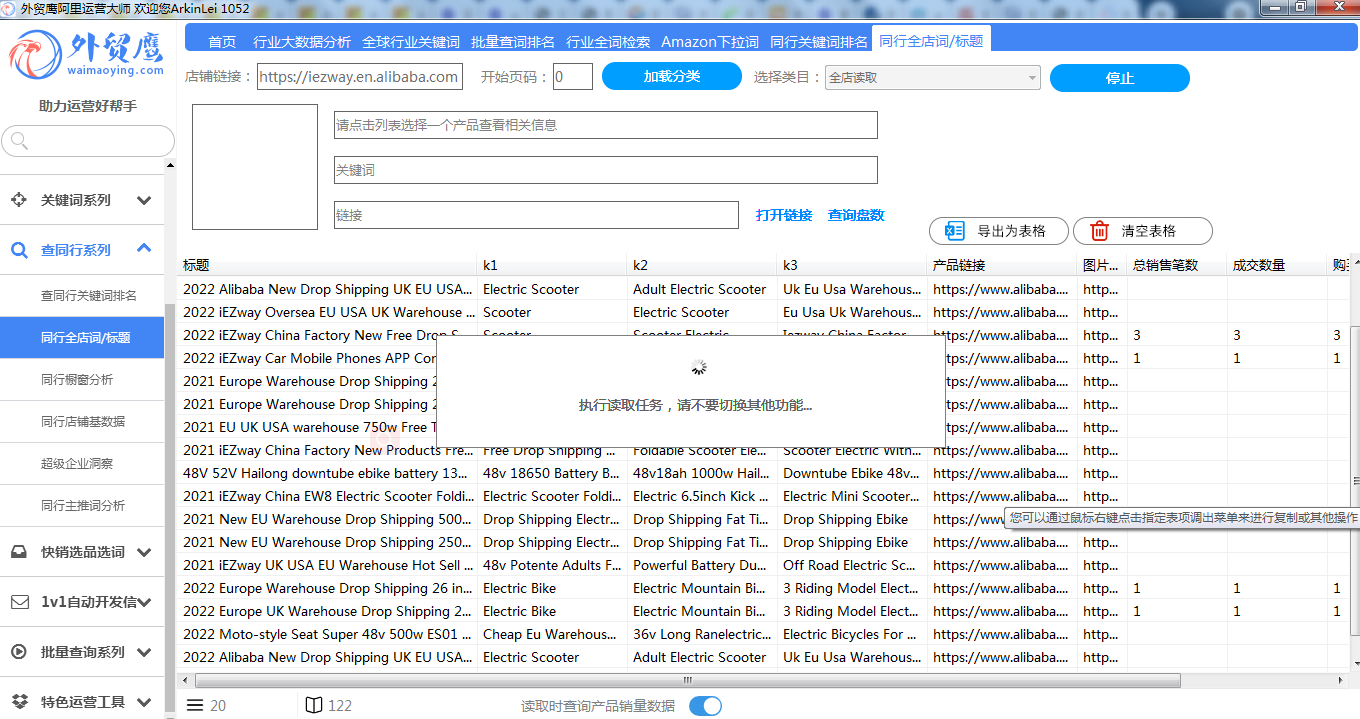Image resolution: width=1360 pixels, height=719 pixels.
Task: Open the 选择类目 全店读取 dropdown
Action: 933,77
